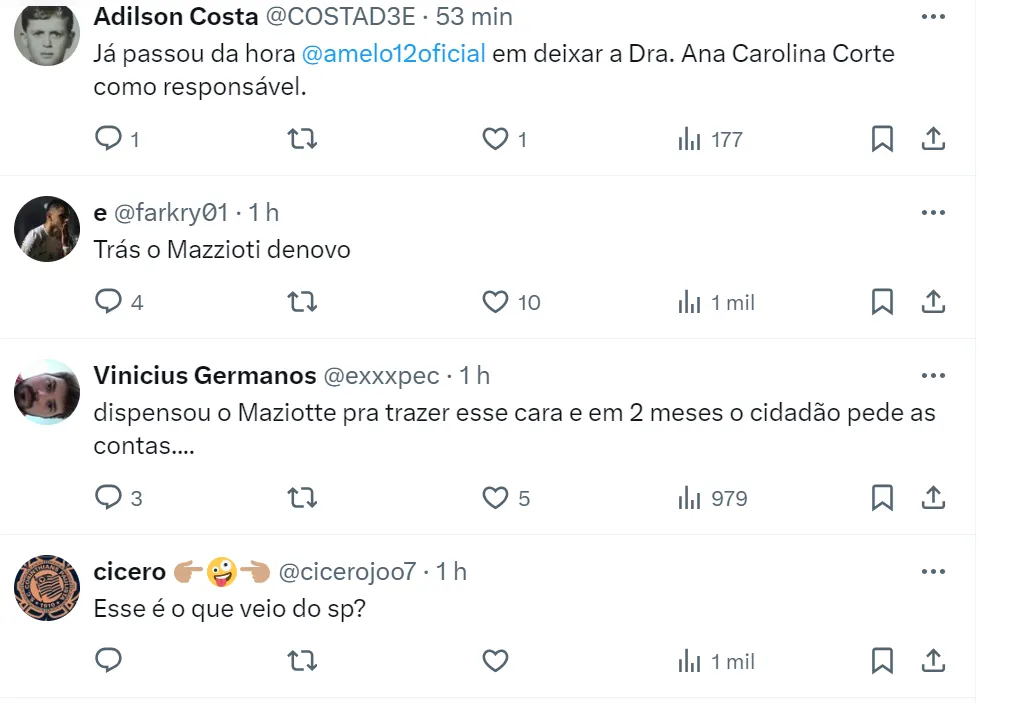Retweet Adilson Costa's post

(302, 139)
